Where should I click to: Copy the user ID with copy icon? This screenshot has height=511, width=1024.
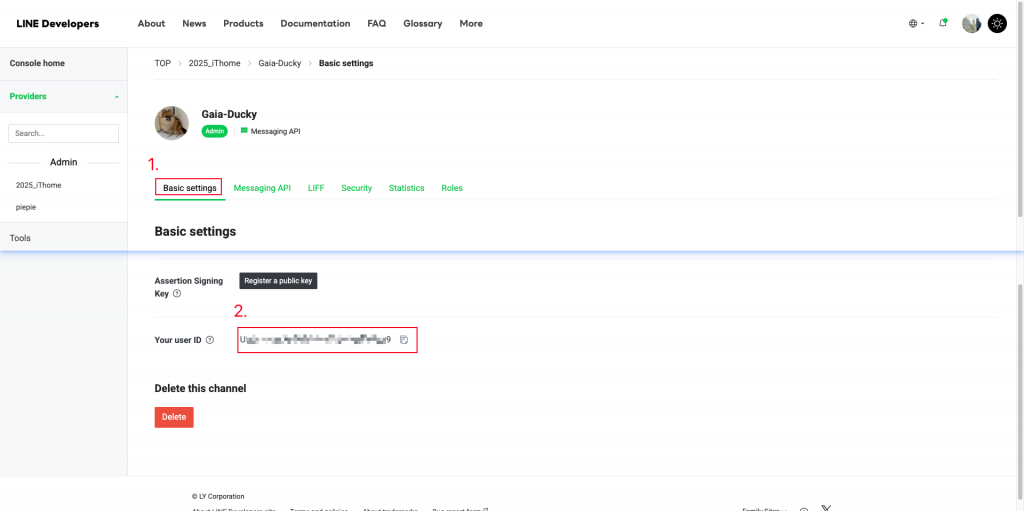tap(404, 340)
